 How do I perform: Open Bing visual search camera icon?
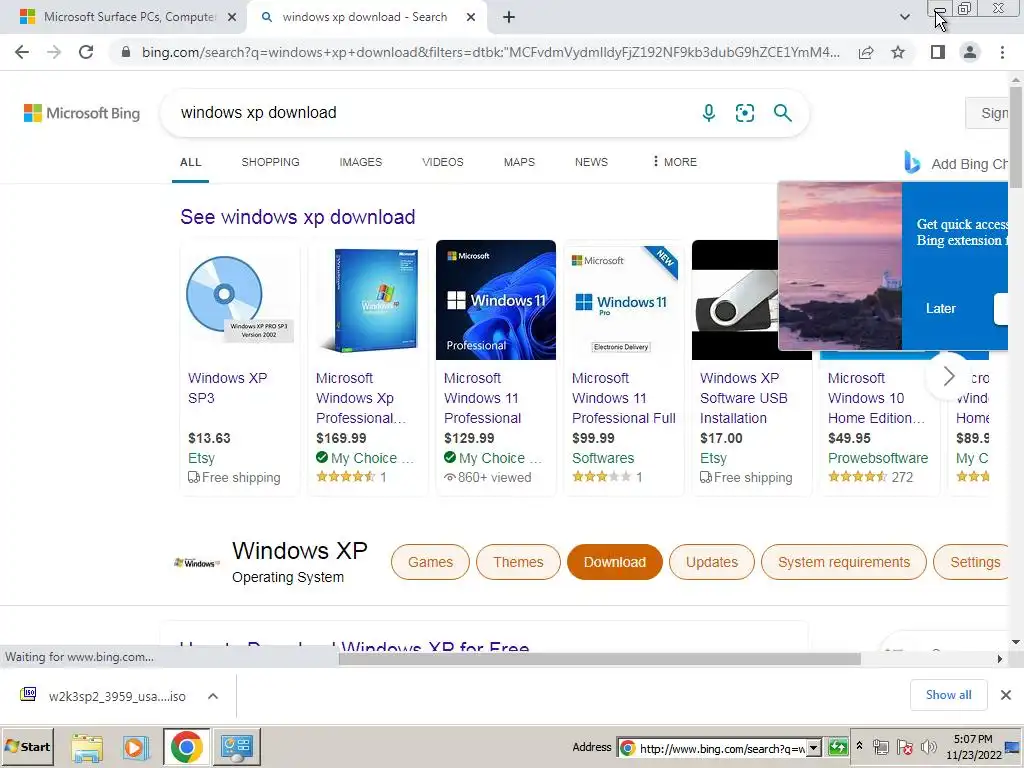(744, 113)
